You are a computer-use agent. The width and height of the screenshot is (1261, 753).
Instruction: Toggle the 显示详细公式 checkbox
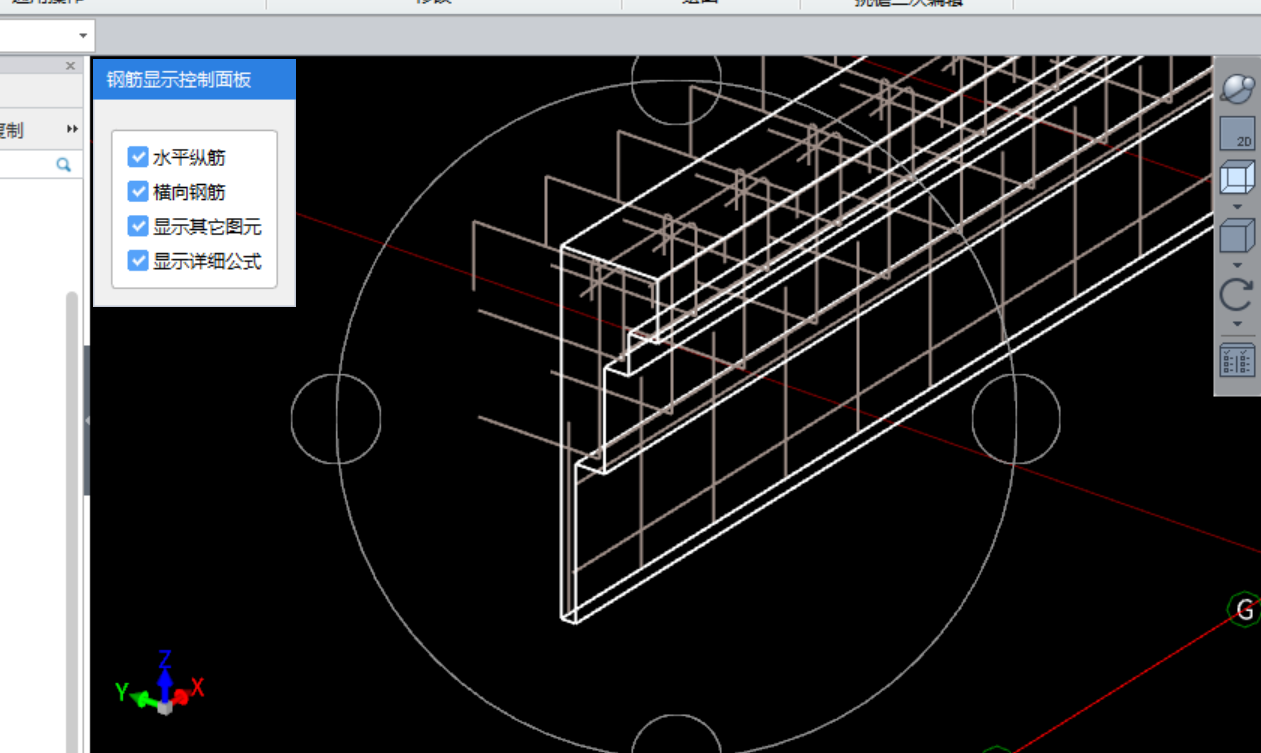click(x=138, y=261)
